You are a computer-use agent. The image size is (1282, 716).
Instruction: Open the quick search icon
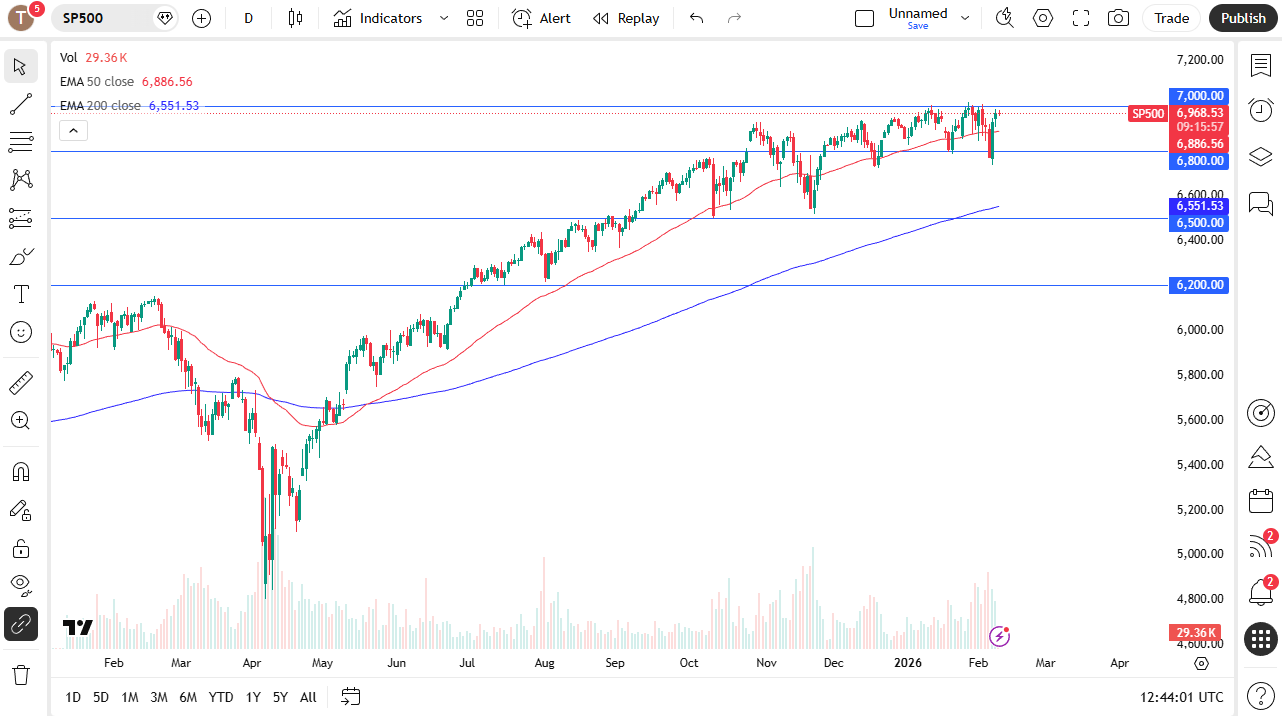[x=1005, y=18]
